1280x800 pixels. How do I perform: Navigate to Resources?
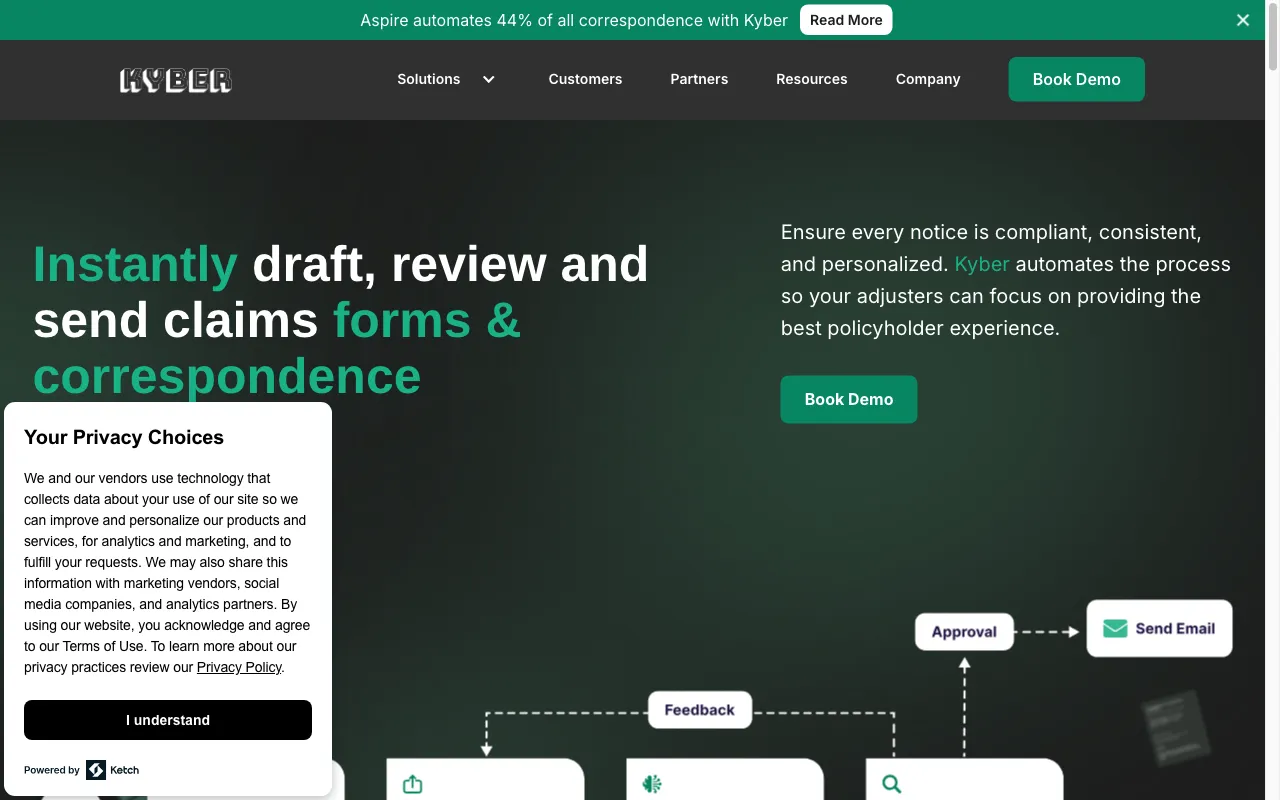point(812,79)
